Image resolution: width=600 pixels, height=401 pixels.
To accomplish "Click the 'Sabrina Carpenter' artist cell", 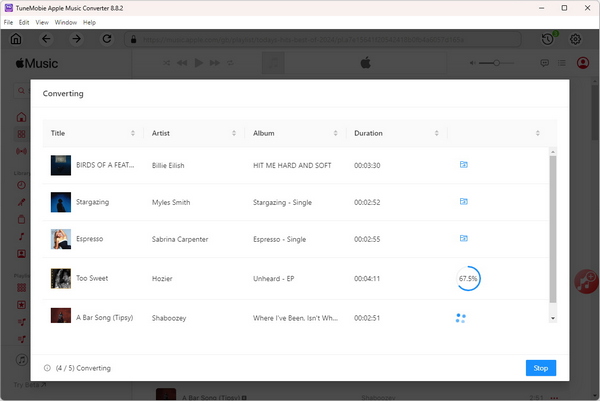I will 180,239.
